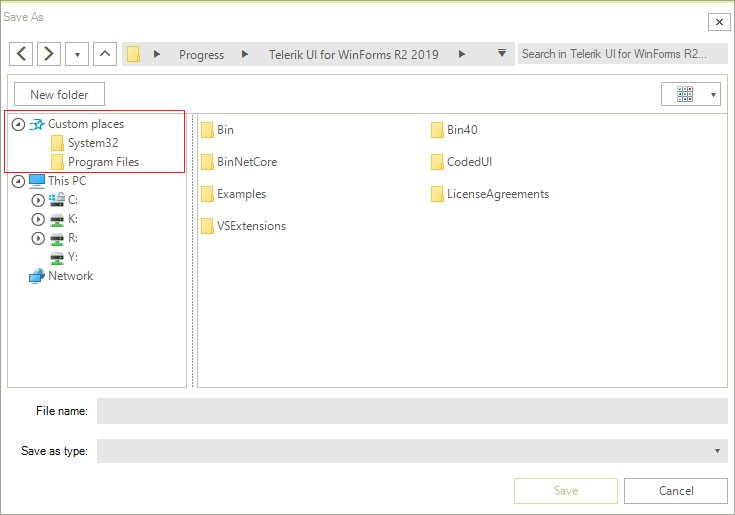Create a New folder
The height and width of the screenshot is (515, 735).
click(x=60, y=95)
